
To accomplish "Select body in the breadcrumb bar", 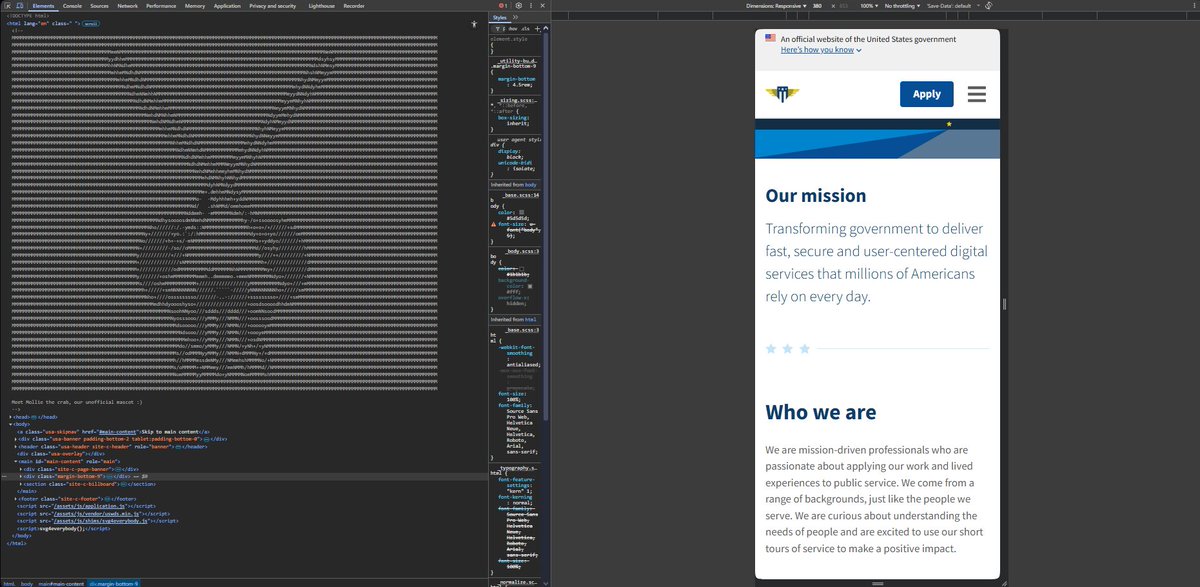I will pos(27,582).
